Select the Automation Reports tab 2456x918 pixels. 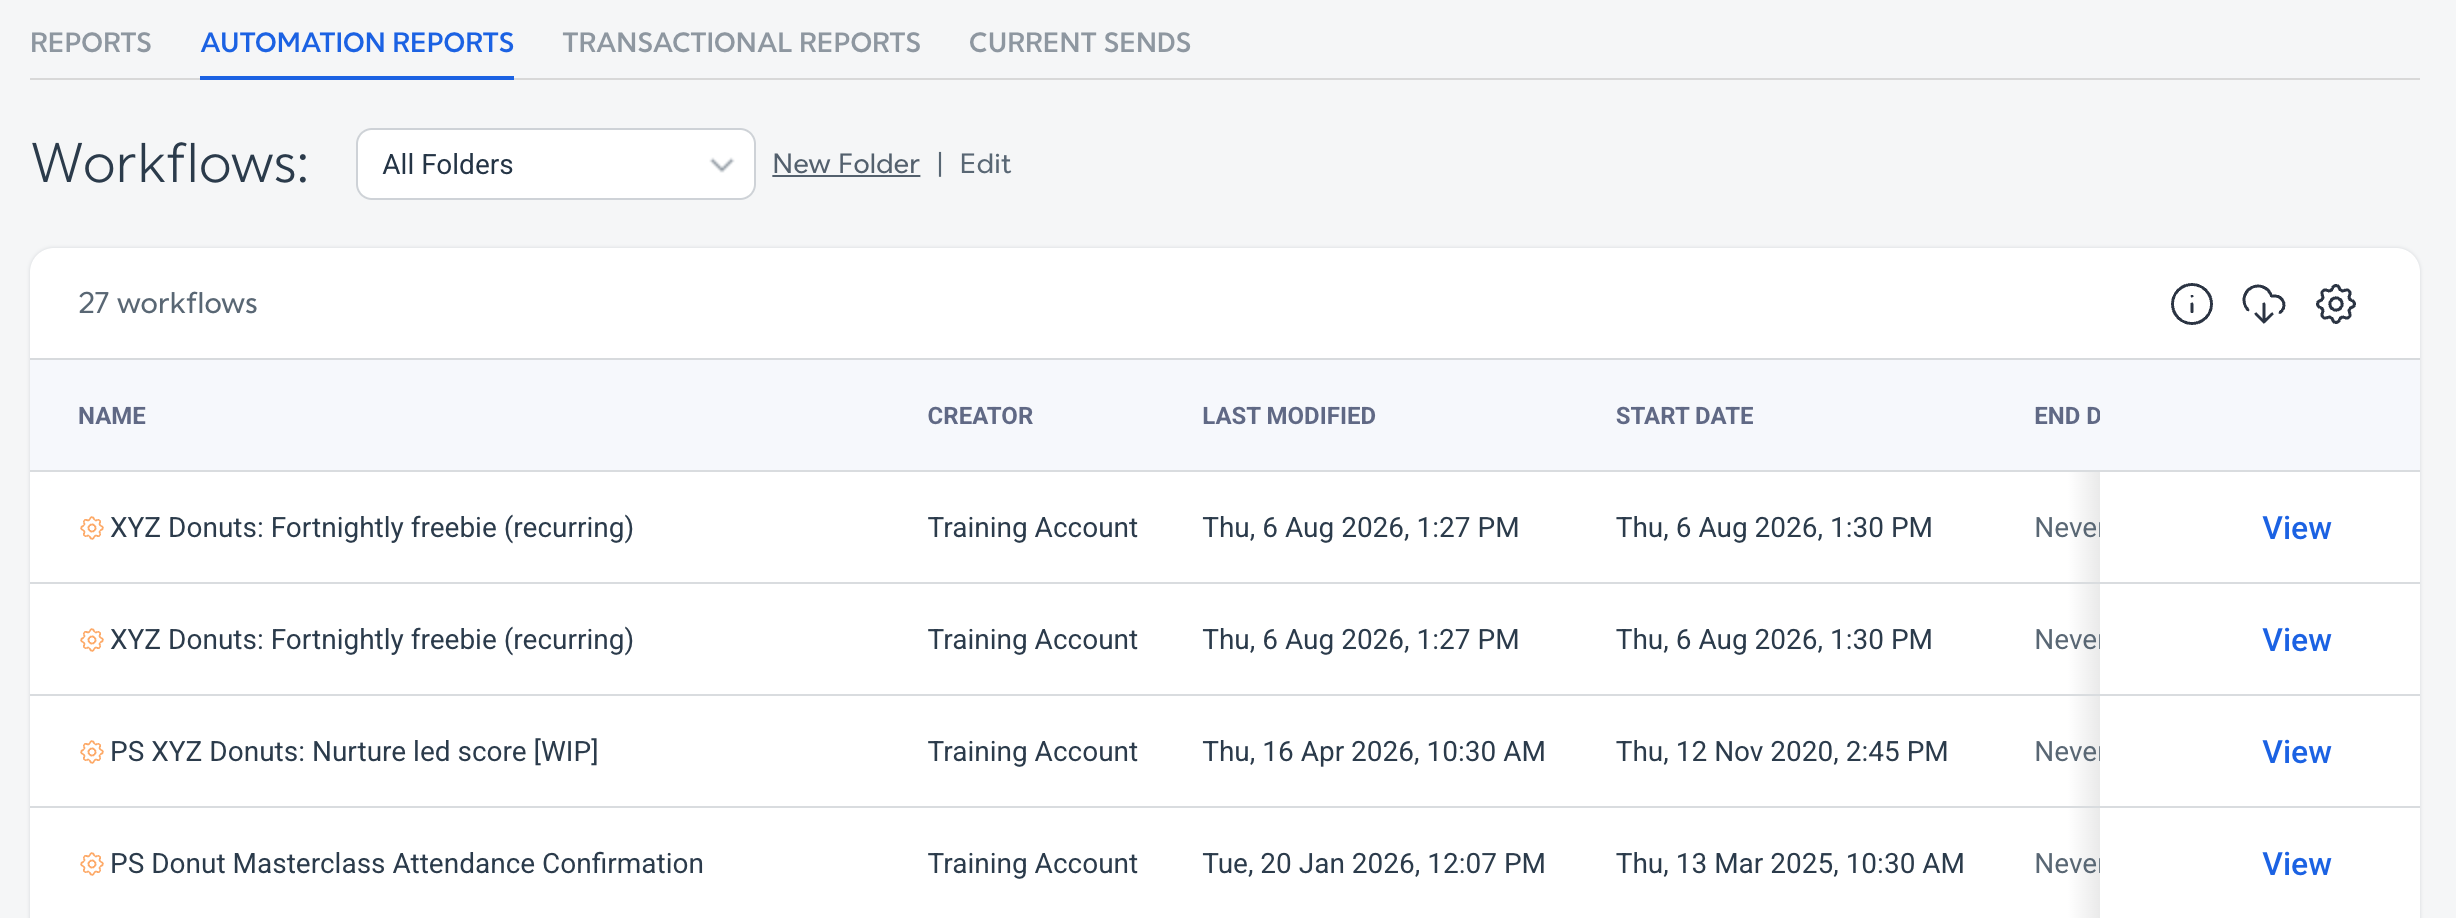point(357,42)
